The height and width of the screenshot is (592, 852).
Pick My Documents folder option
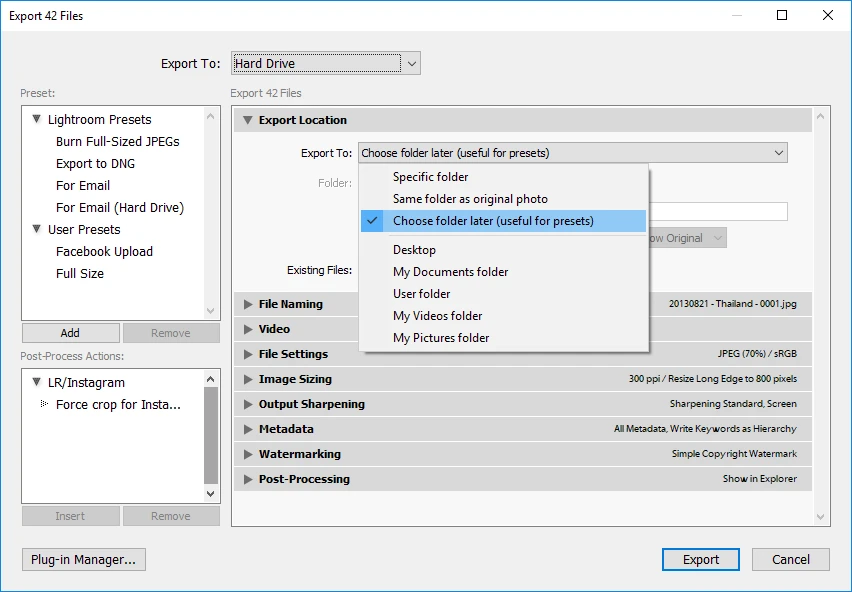[503, 272]
